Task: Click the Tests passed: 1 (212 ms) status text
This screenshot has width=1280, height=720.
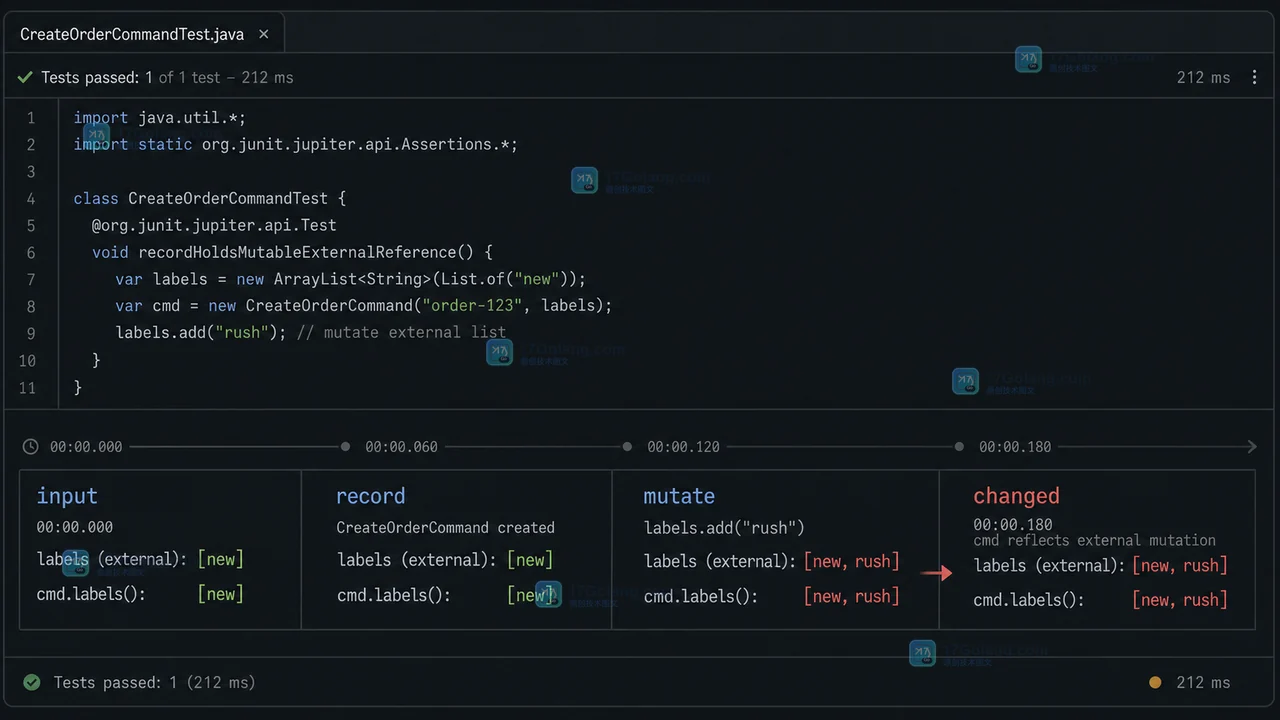Action: (x=154, y=682)
